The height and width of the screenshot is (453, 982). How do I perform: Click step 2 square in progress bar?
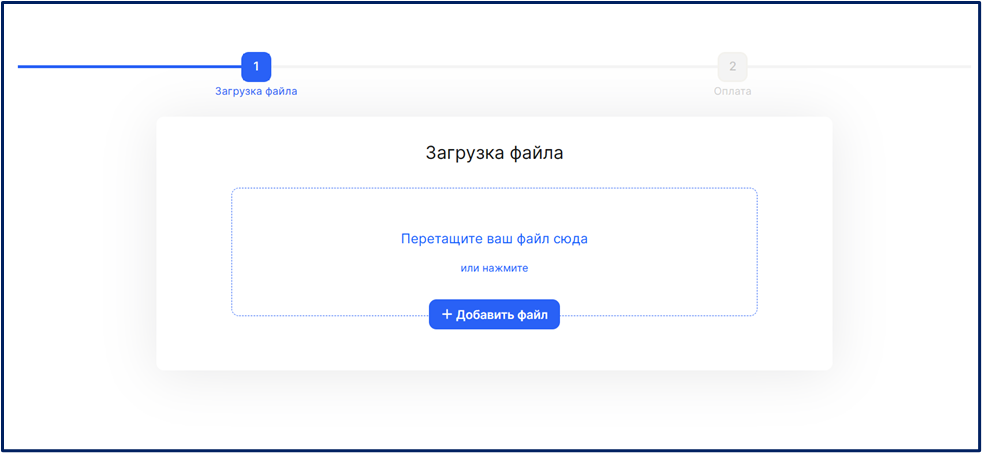(x=733, y=66)
